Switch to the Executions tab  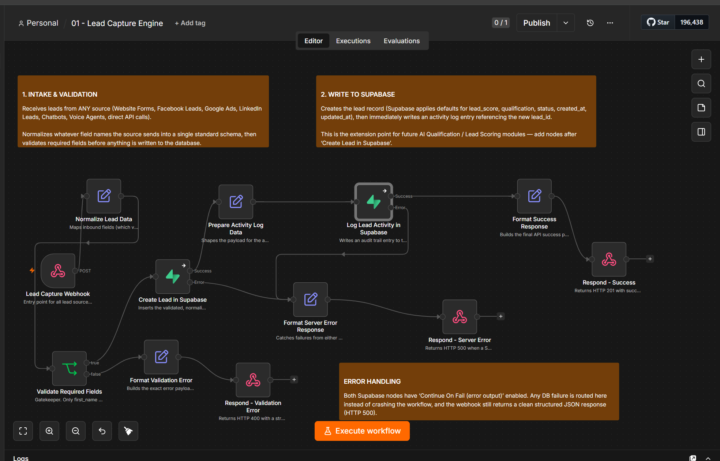(353, 41)
